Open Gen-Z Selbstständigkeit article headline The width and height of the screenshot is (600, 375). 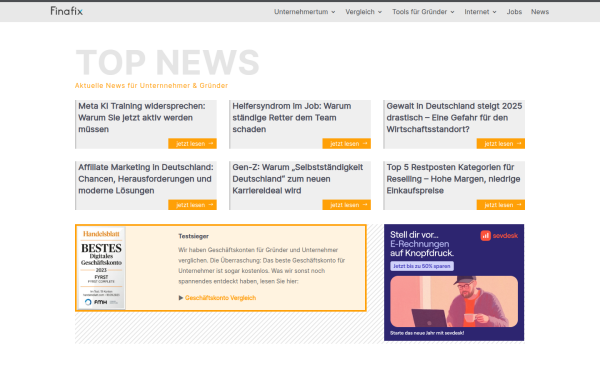pyautogui.click(x=298, y=179)
